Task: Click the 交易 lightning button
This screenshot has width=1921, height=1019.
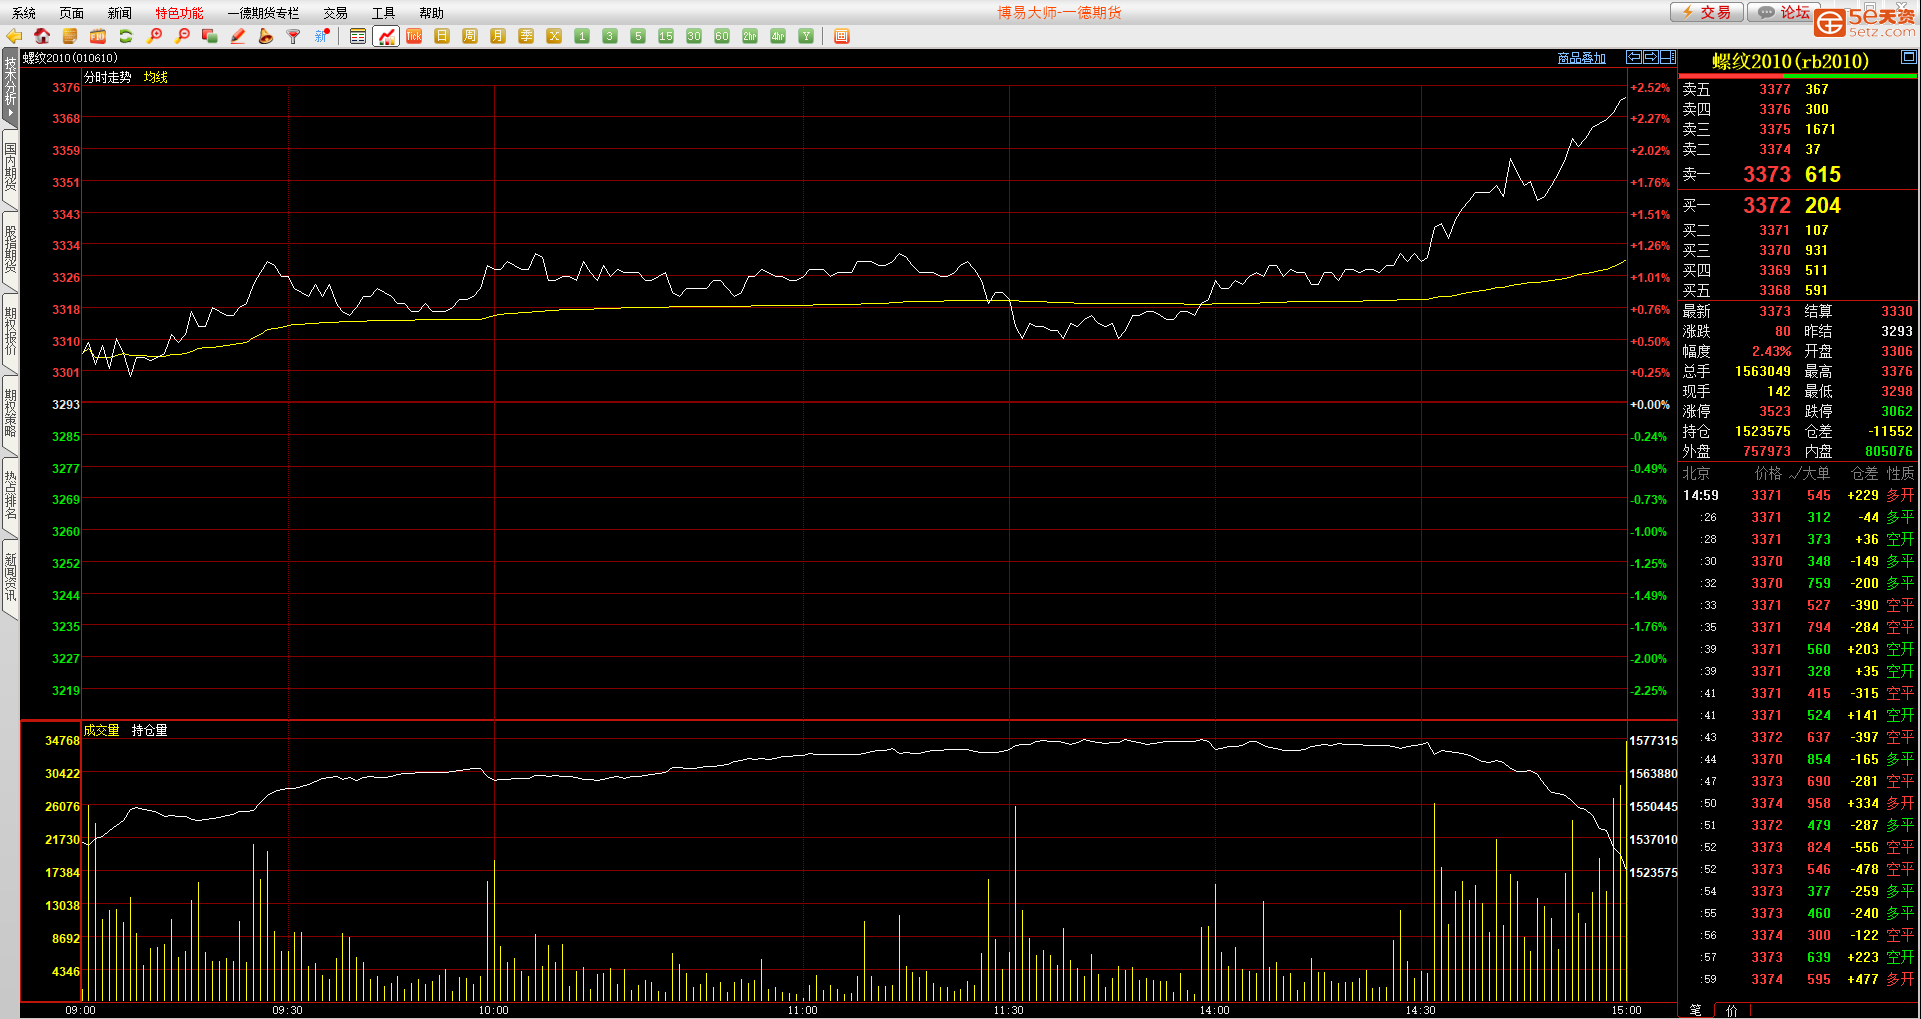Action: coord(1707,12)
